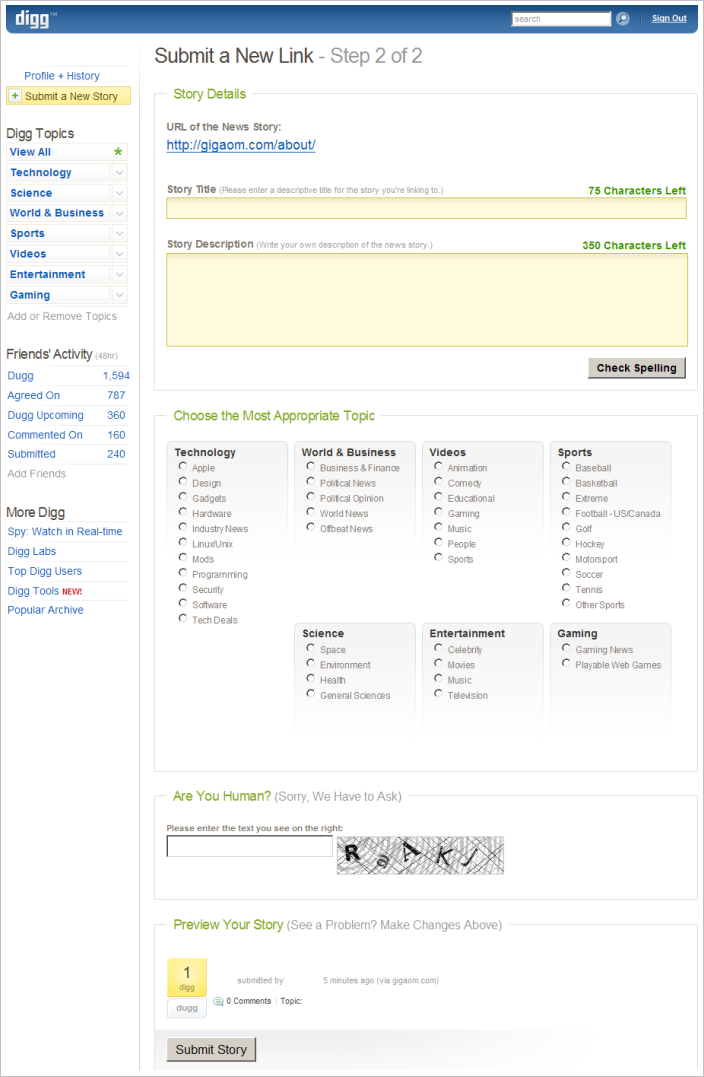
Task: Select the Tech Deals radio button
Action: pos(183,618)
